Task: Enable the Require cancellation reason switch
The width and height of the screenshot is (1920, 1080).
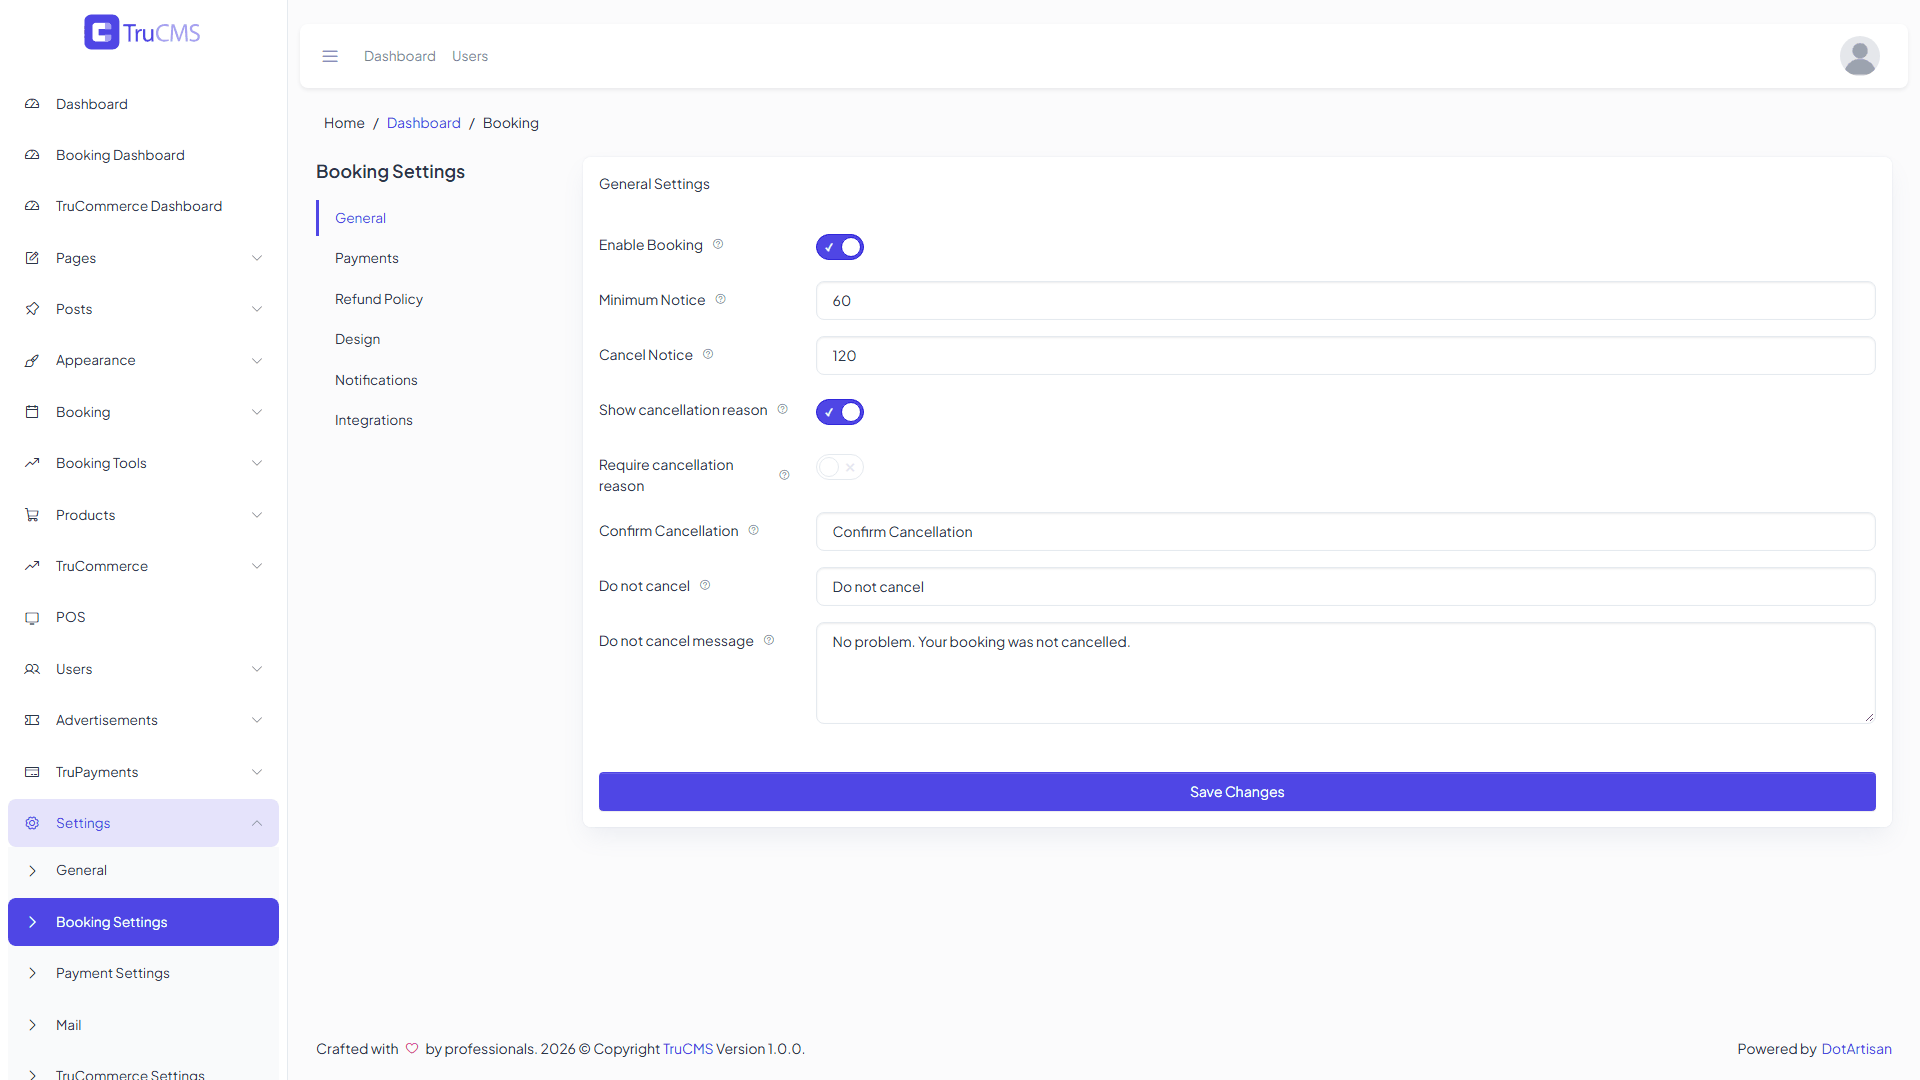Action: [x=840, y=467]
